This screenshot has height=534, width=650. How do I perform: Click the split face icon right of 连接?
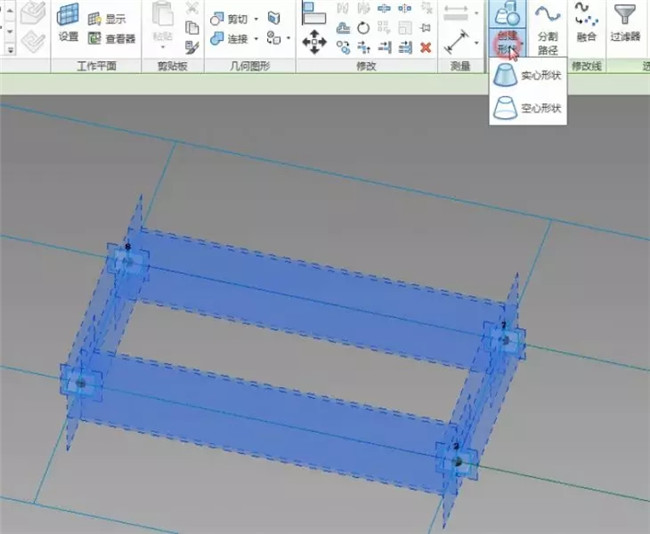coord(274,38)
